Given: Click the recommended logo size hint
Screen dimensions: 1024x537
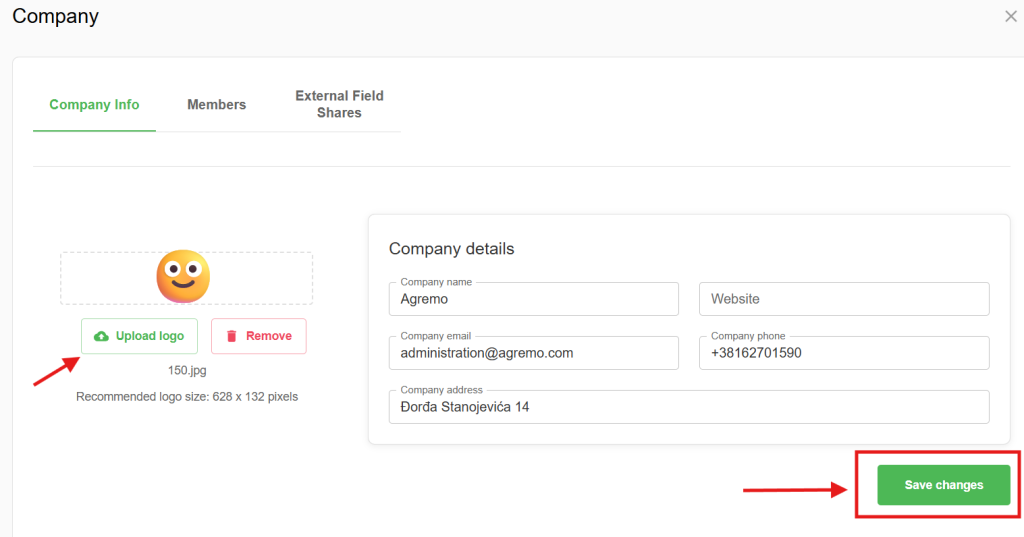Looking at the screenshot, I should point(187,397).
